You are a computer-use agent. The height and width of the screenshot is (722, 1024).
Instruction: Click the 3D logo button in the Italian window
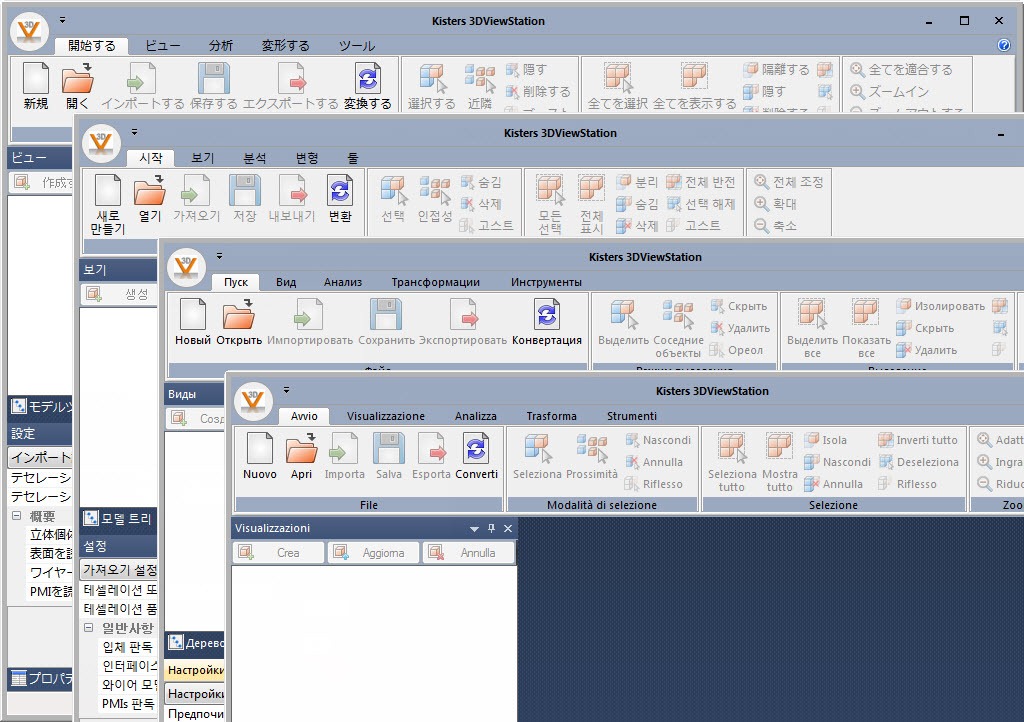253,400
